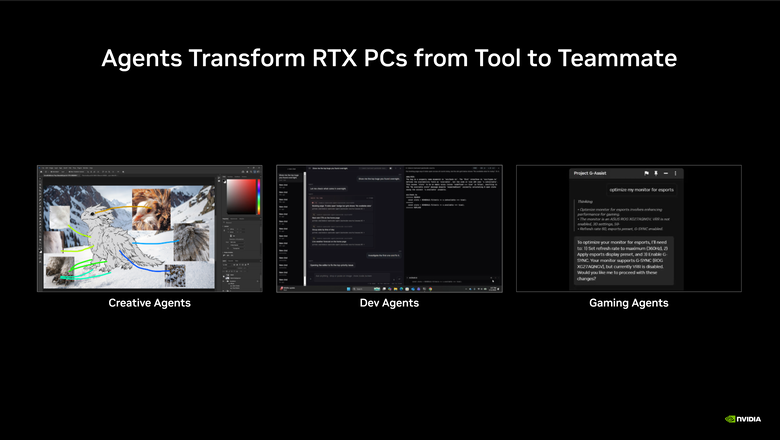
Task: Click the rainbow hue slider in Photoshop
Action: 259,196
